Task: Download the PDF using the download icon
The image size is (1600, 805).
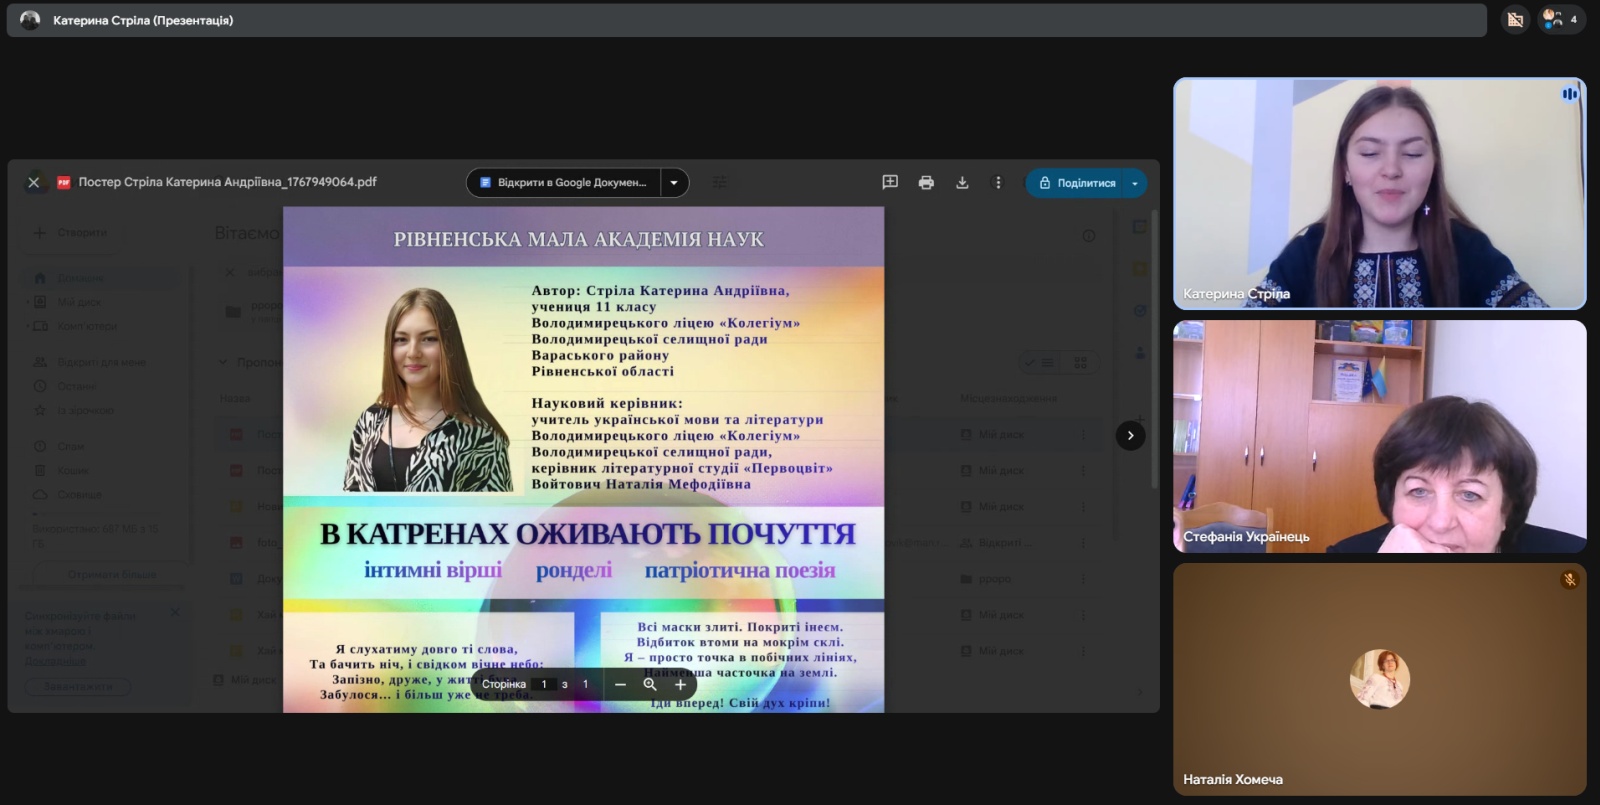Action: 962,183
